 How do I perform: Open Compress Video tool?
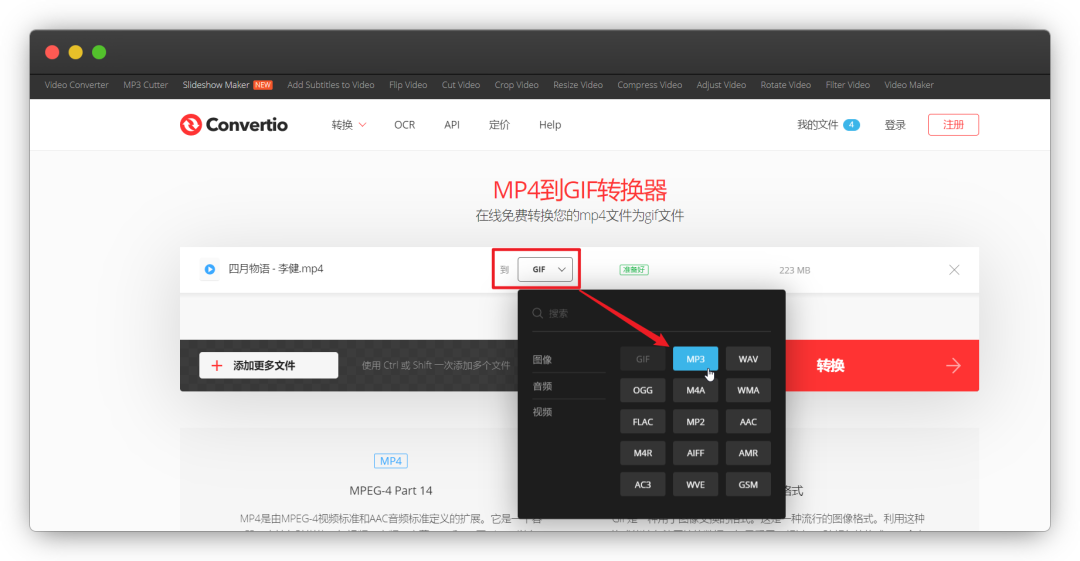coord(650,85)
